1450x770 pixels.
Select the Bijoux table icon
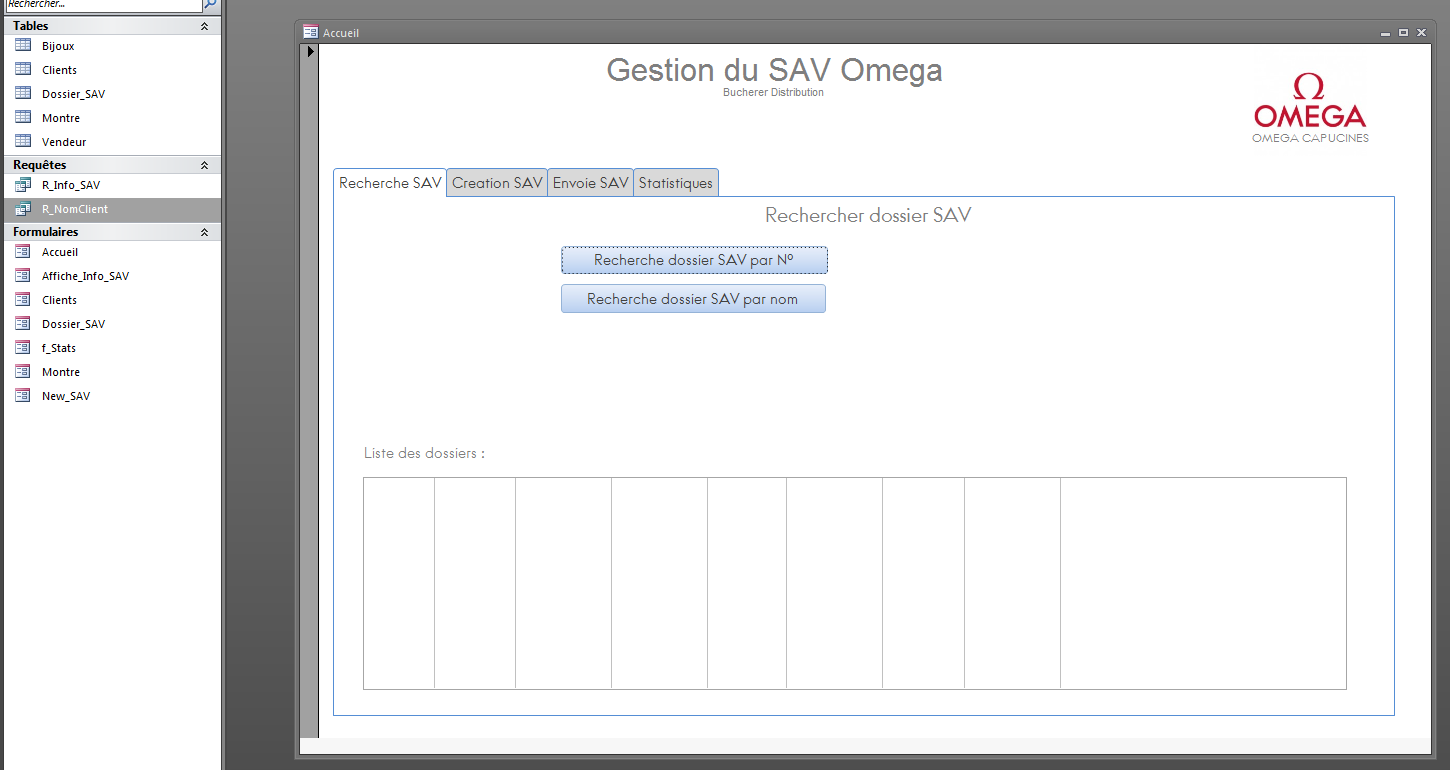click(x=23, y=45)
